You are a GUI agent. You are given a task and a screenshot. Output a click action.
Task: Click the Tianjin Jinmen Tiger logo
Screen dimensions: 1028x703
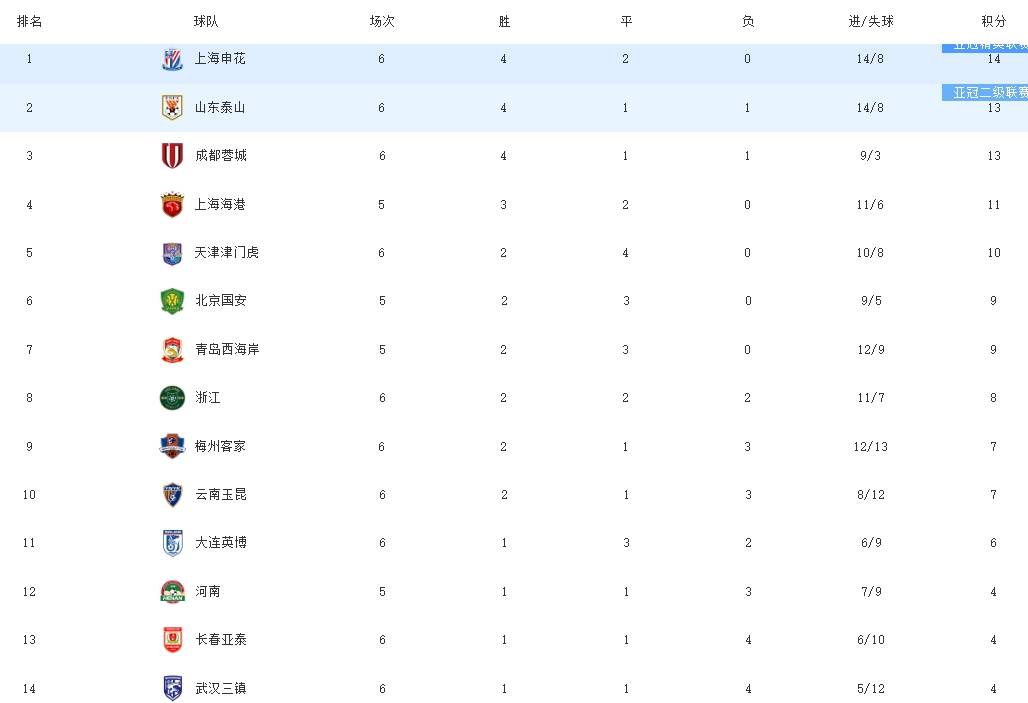point(172,253)
